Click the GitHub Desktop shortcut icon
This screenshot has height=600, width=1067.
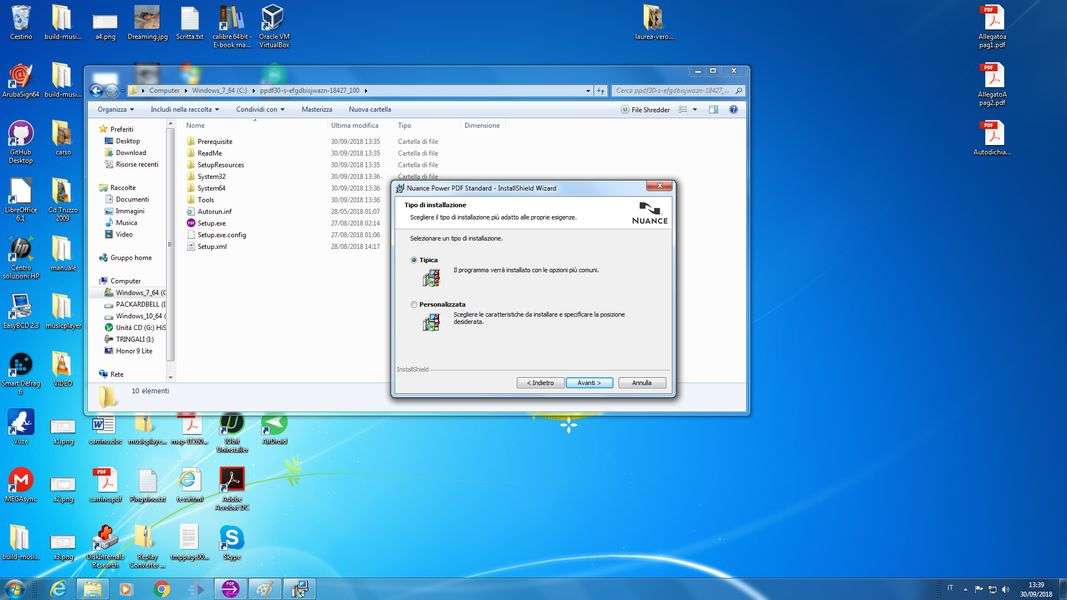click(x=20, y=134)
